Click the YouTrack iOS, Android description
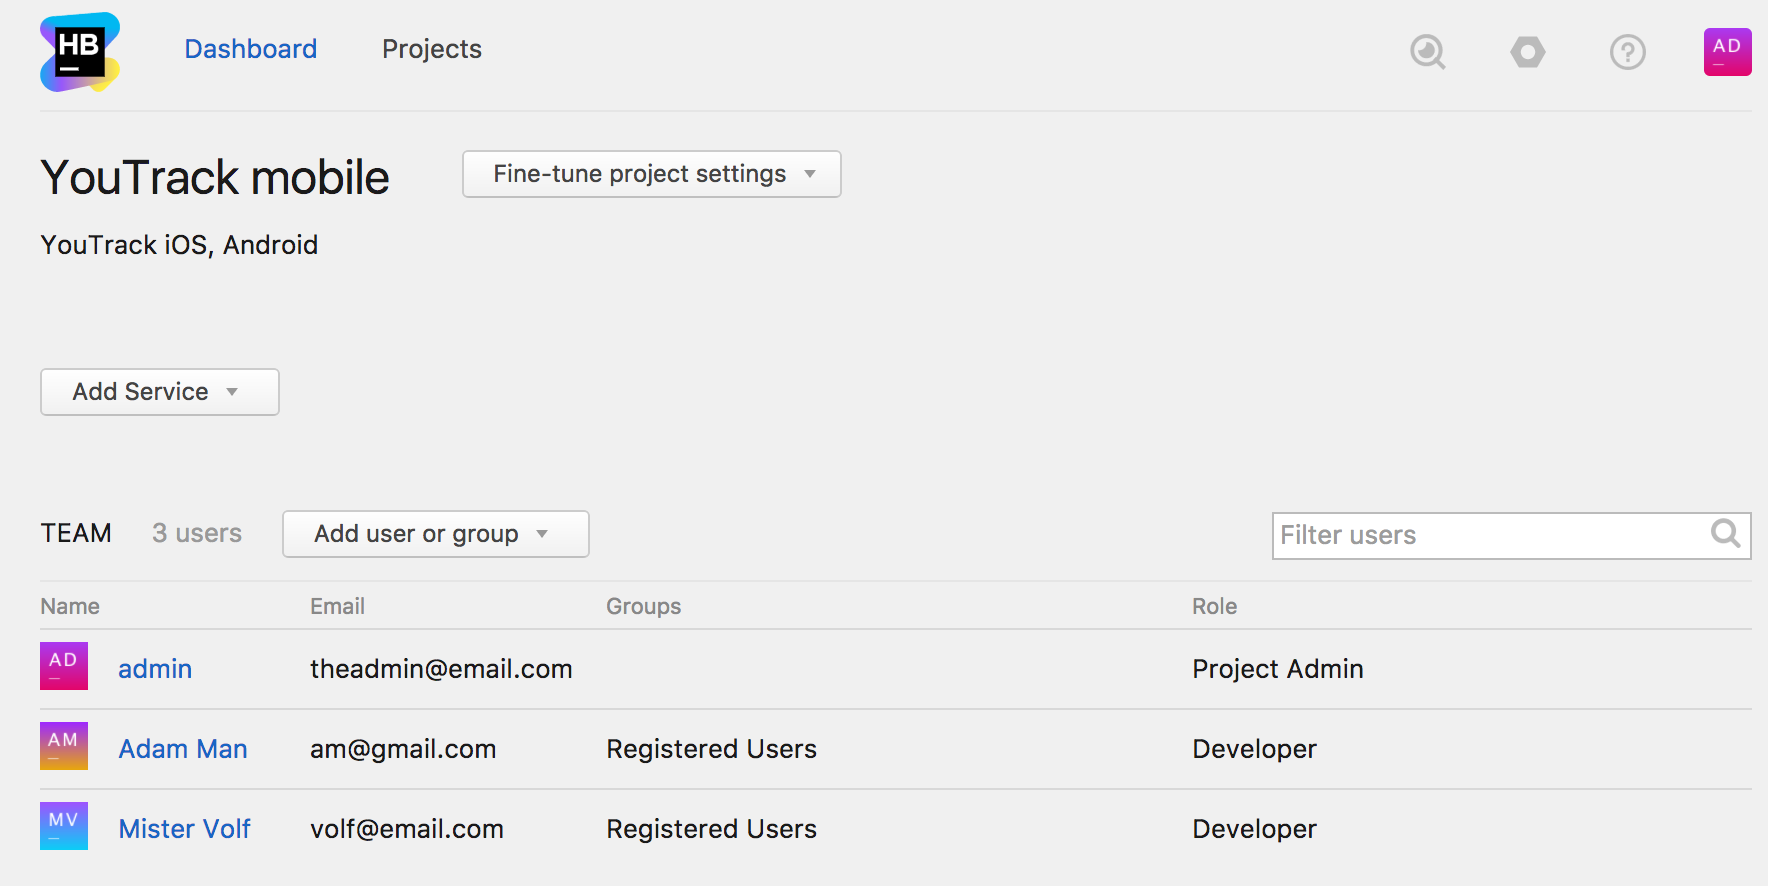This screenshot has width=1768, height=886. point(179,245)
